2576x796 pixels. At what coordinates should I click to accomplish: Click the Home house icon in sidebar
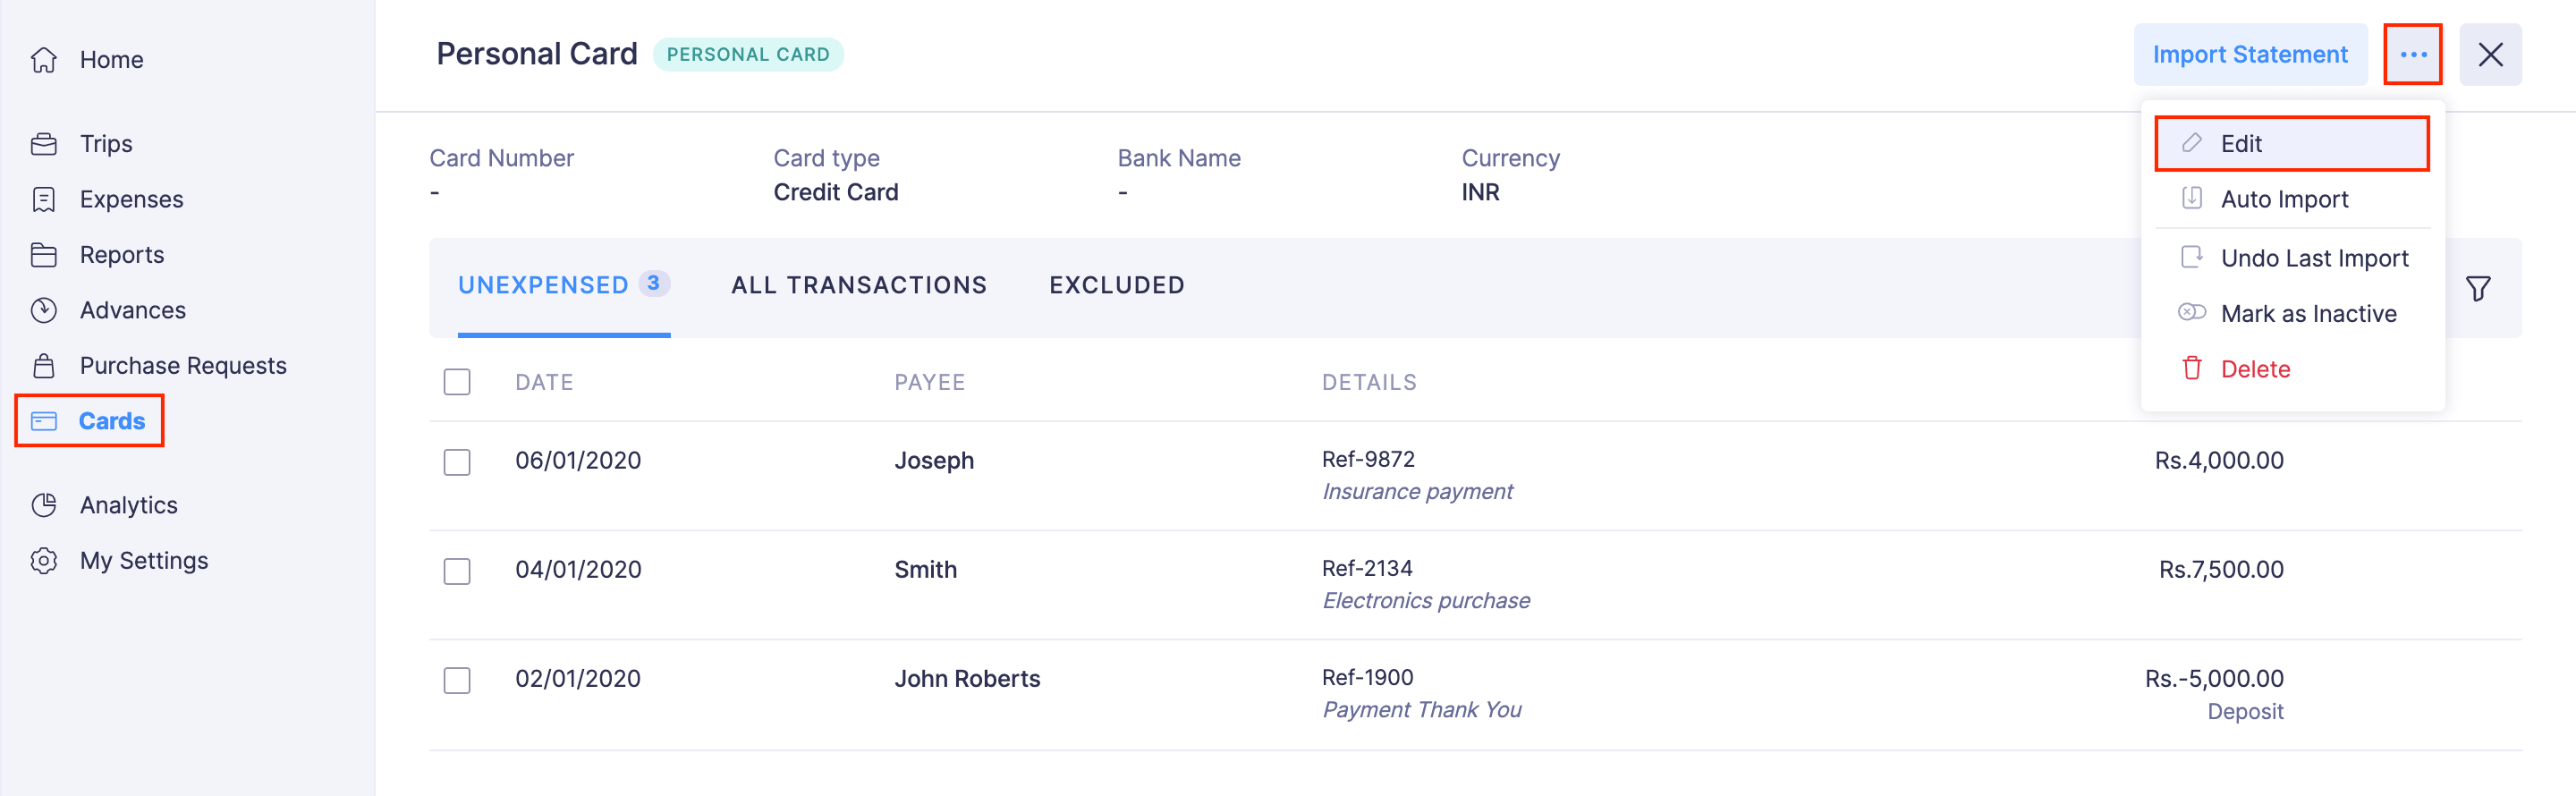point(44,60)
